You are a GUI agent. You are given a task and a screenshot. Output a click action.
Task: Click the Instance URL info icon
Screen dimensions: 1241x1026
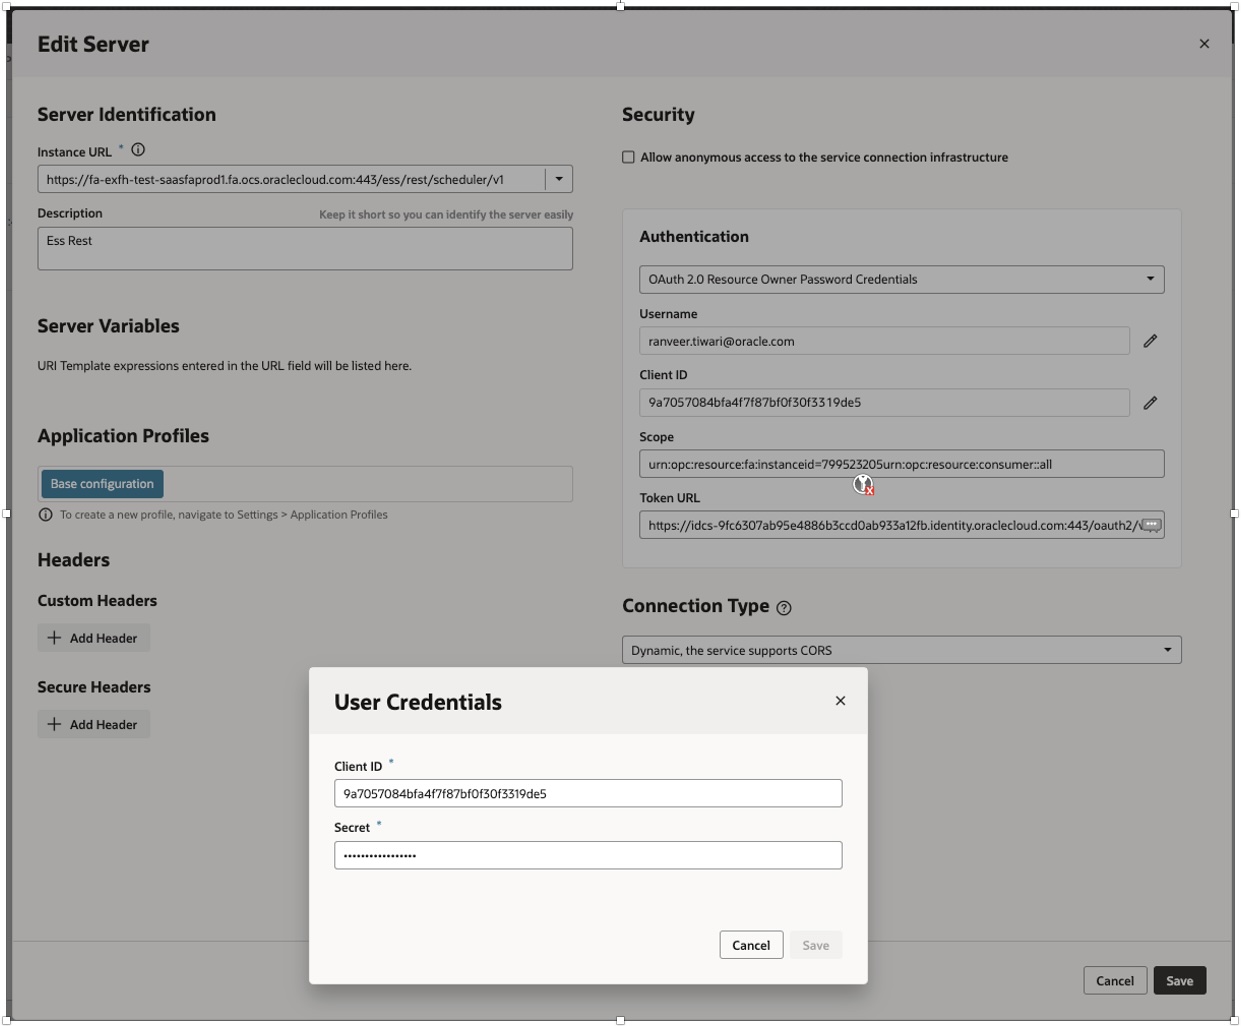pyautogui.click(x=138, y=150)
